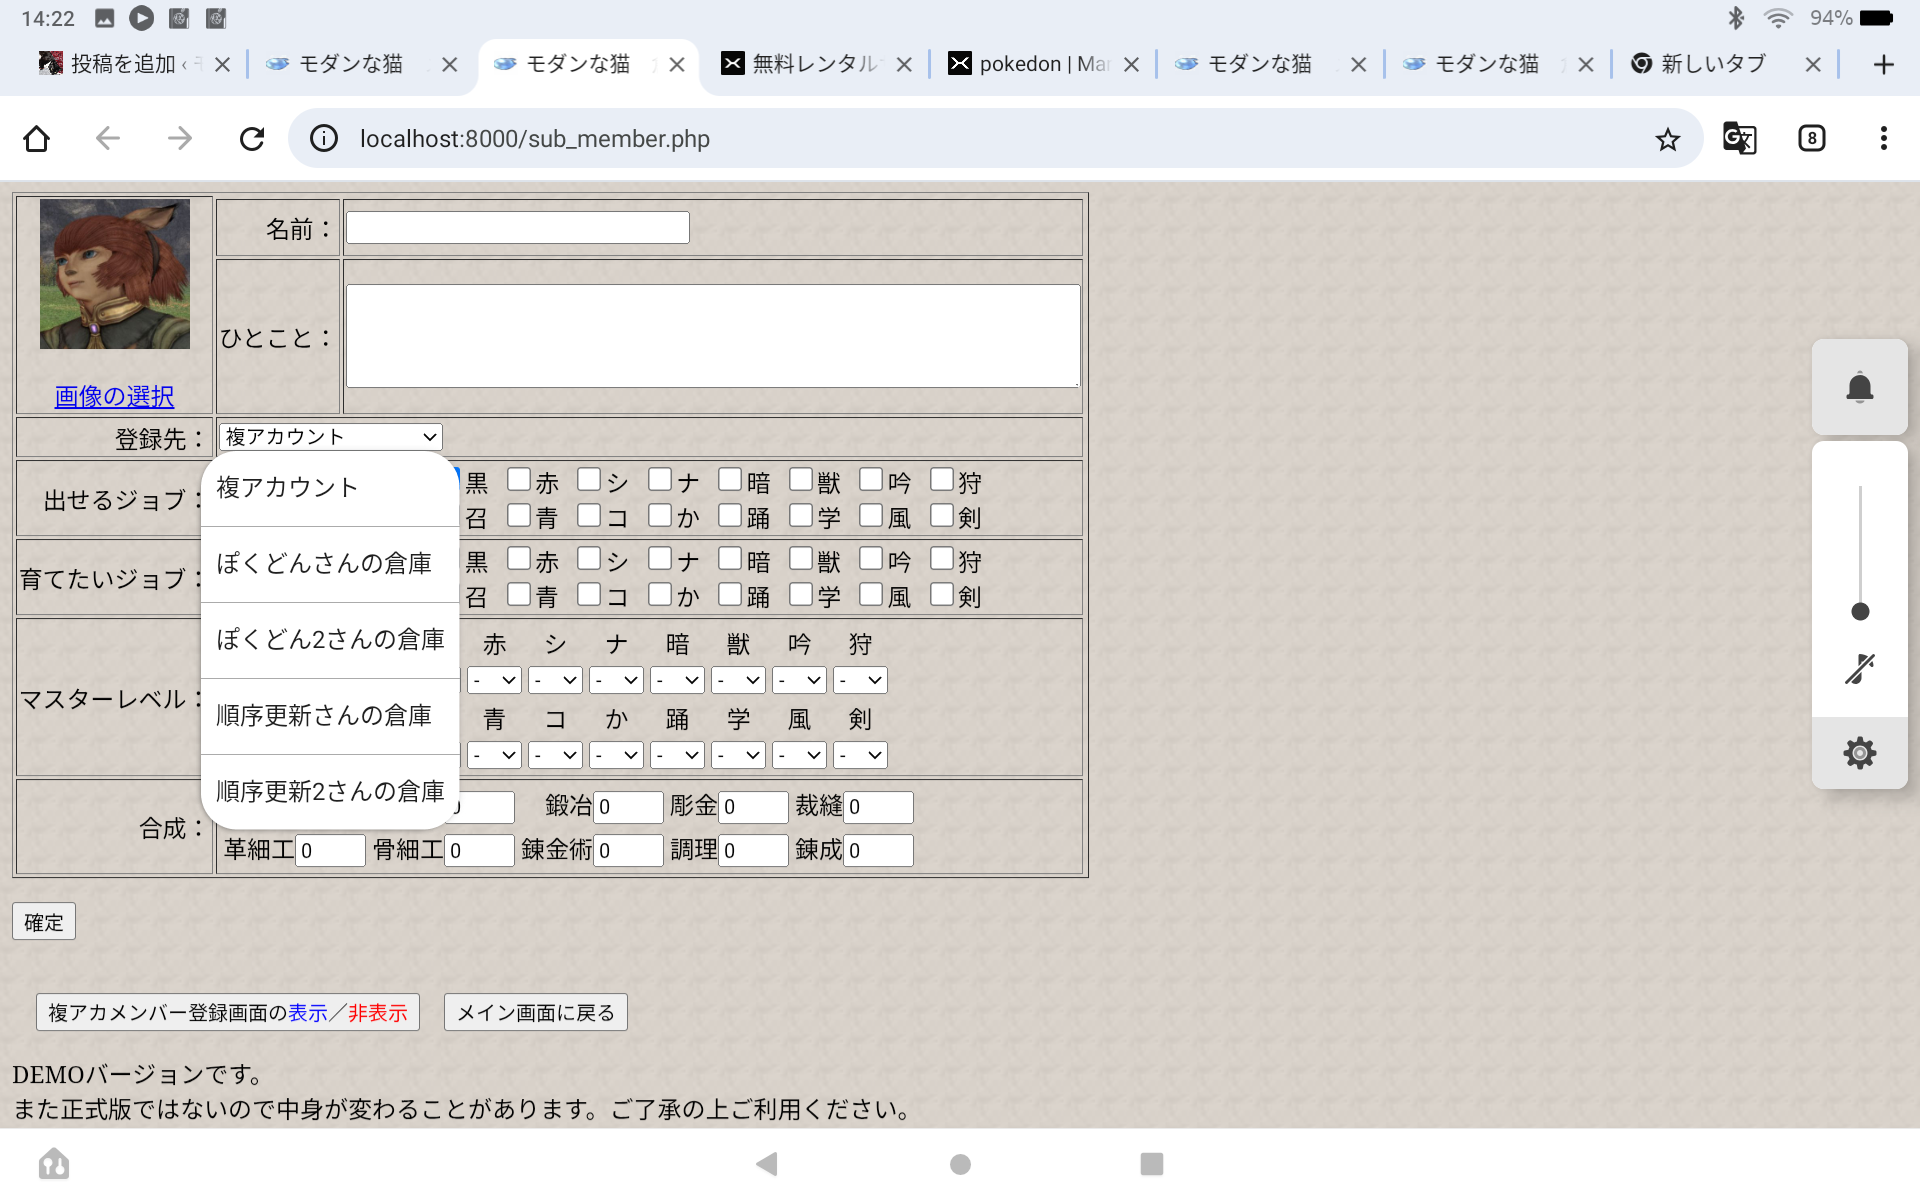Screen dimensions: 1920x1200
Task: Switch to the pokedon tab
Action: (1040, 65)
